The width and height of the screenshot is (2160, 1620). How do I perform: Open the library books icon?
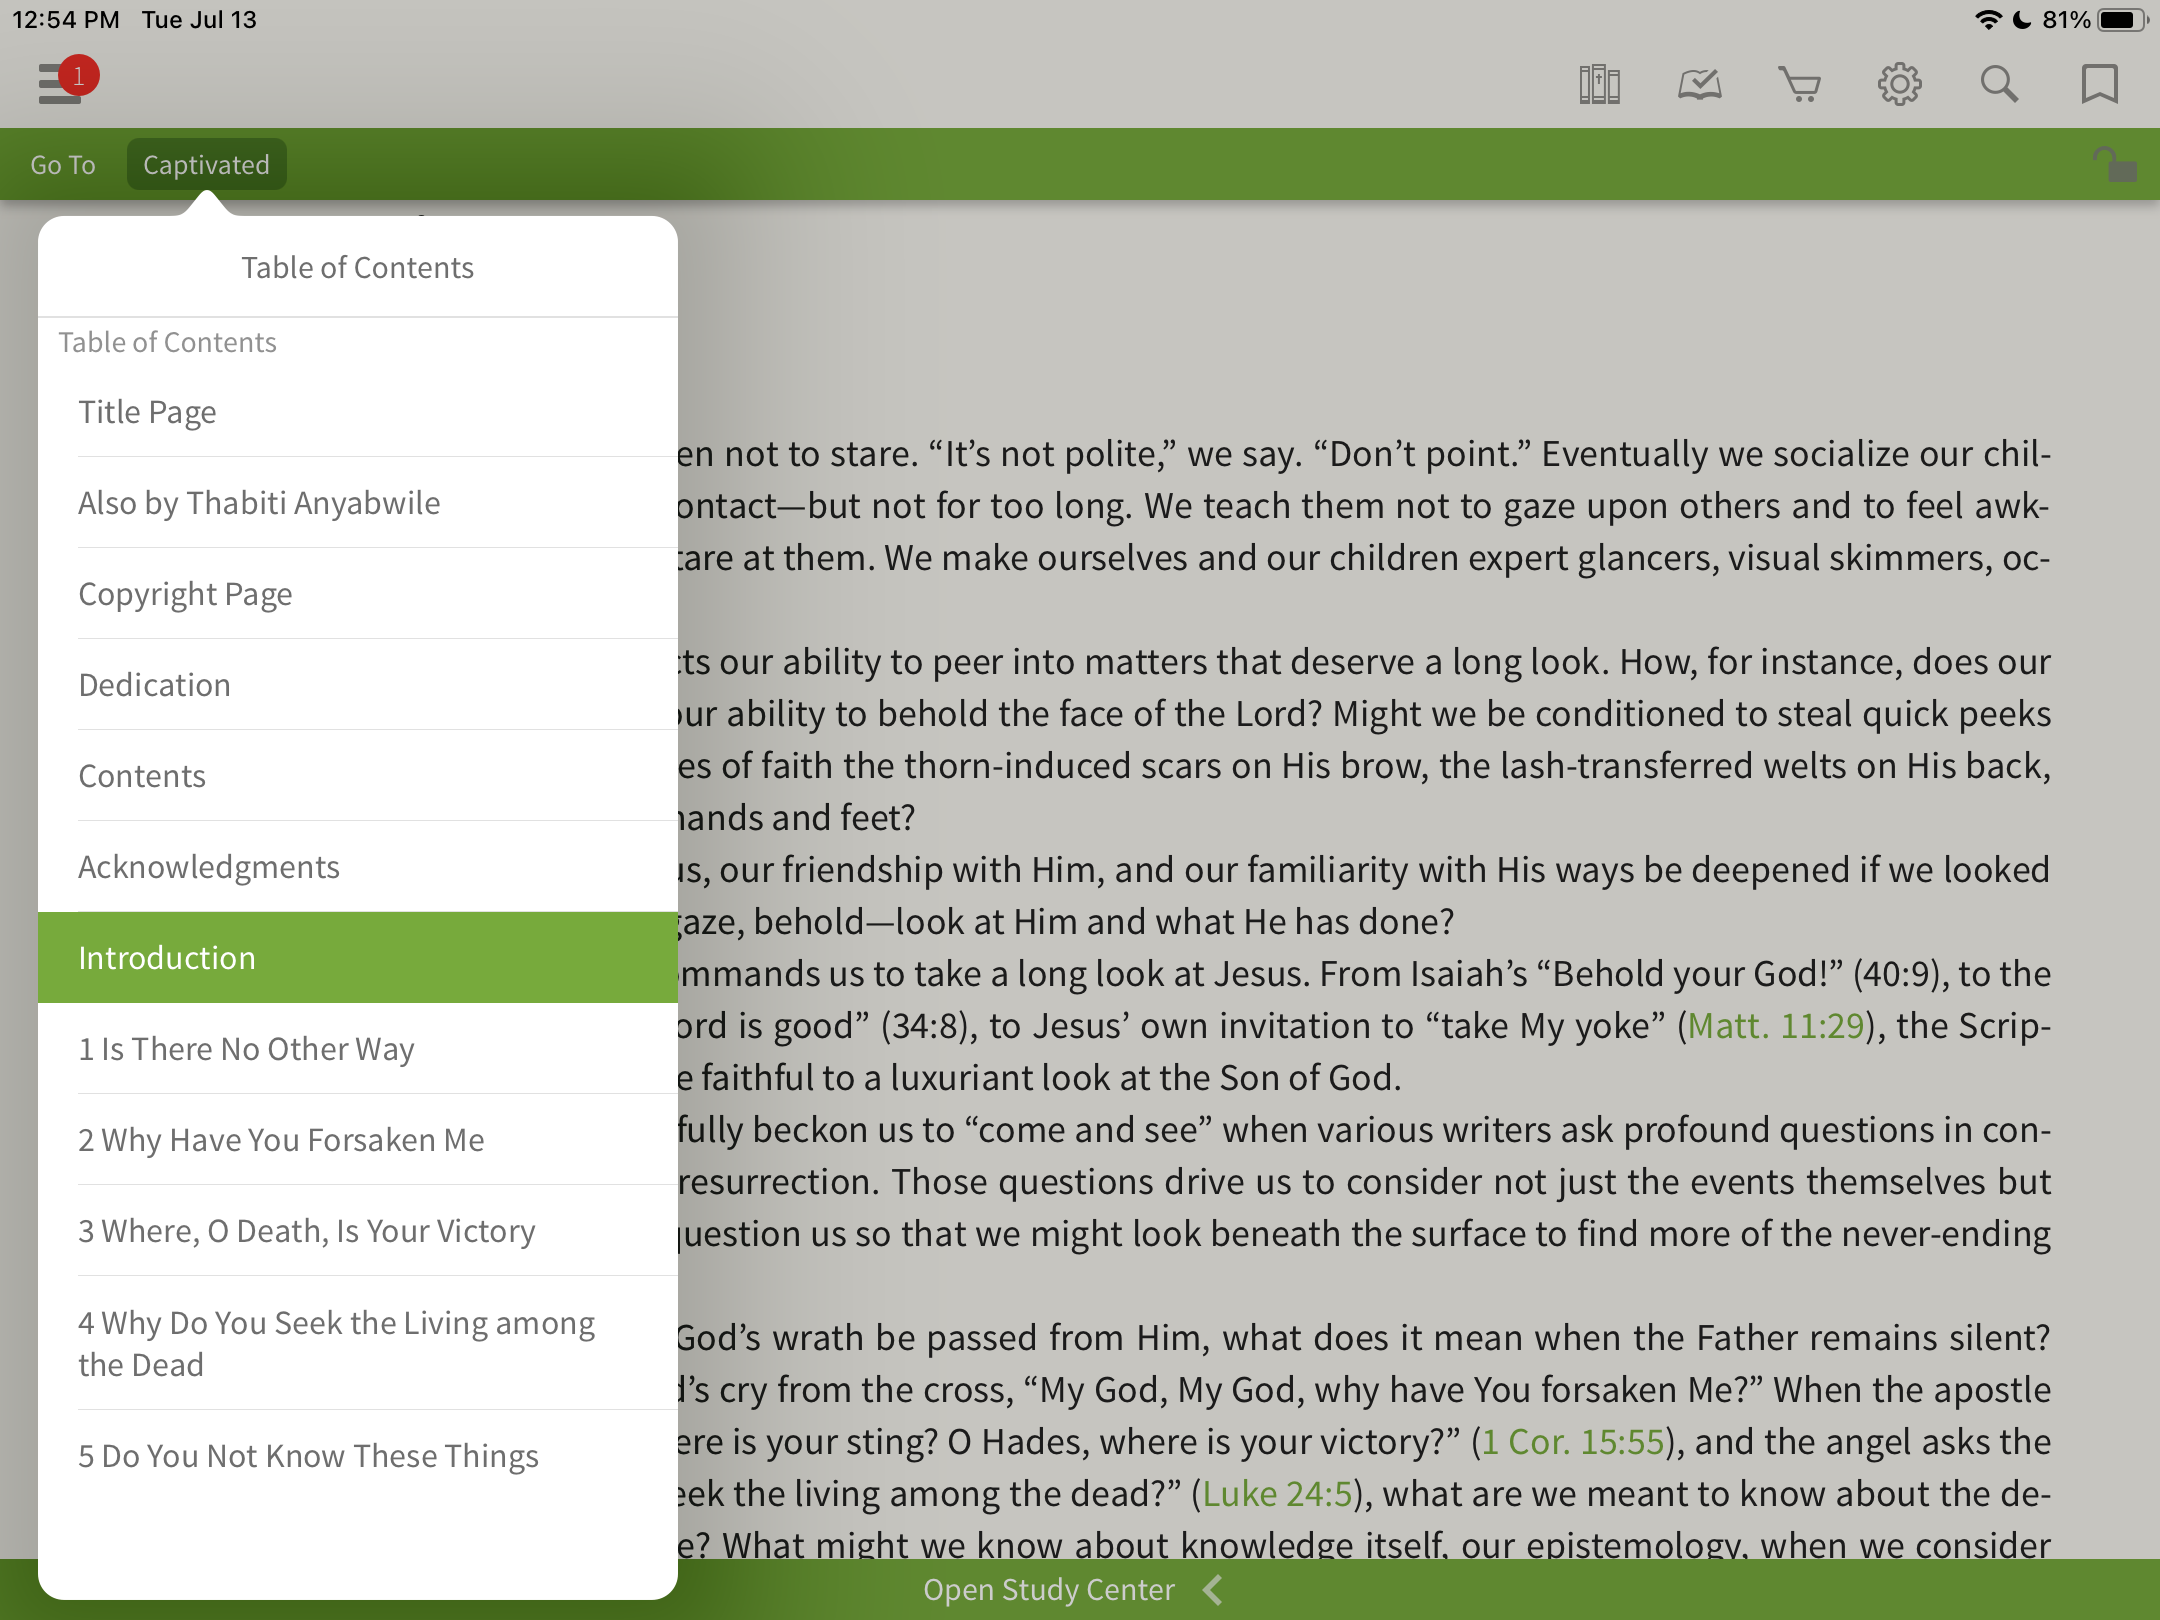click(x=1599, y=85)
